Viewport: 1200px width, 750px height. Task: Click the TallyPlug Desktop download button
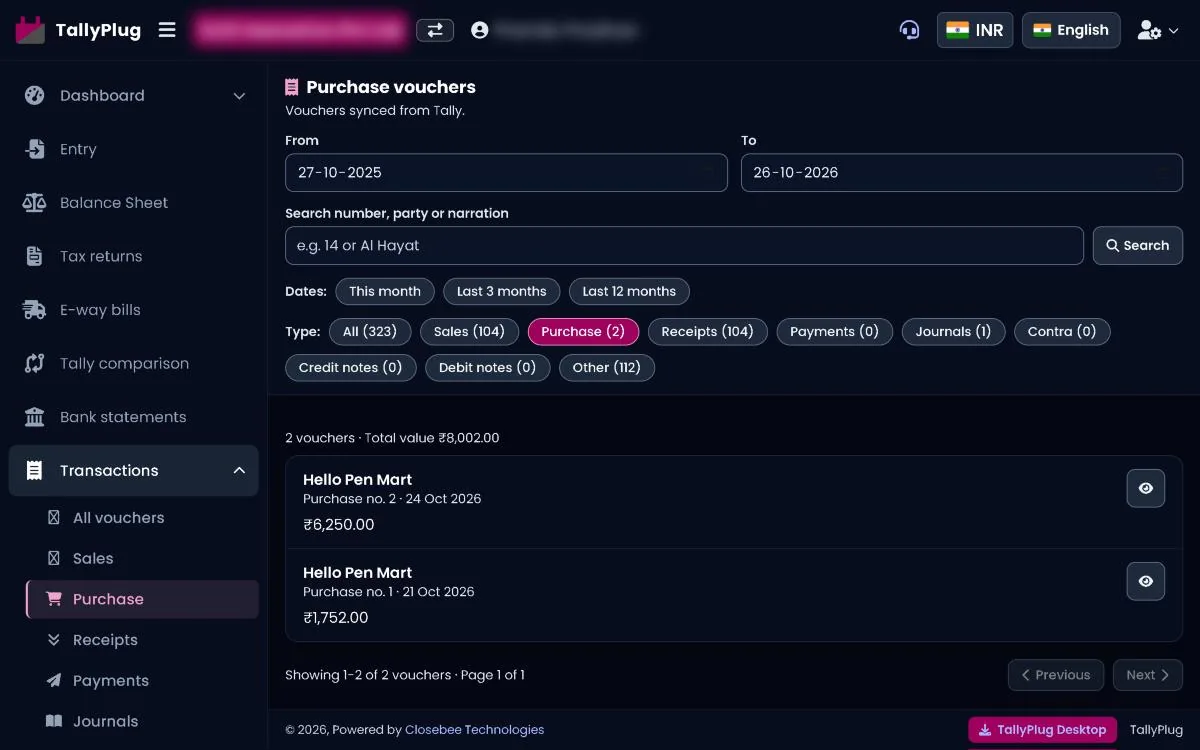pos(1042,730)
